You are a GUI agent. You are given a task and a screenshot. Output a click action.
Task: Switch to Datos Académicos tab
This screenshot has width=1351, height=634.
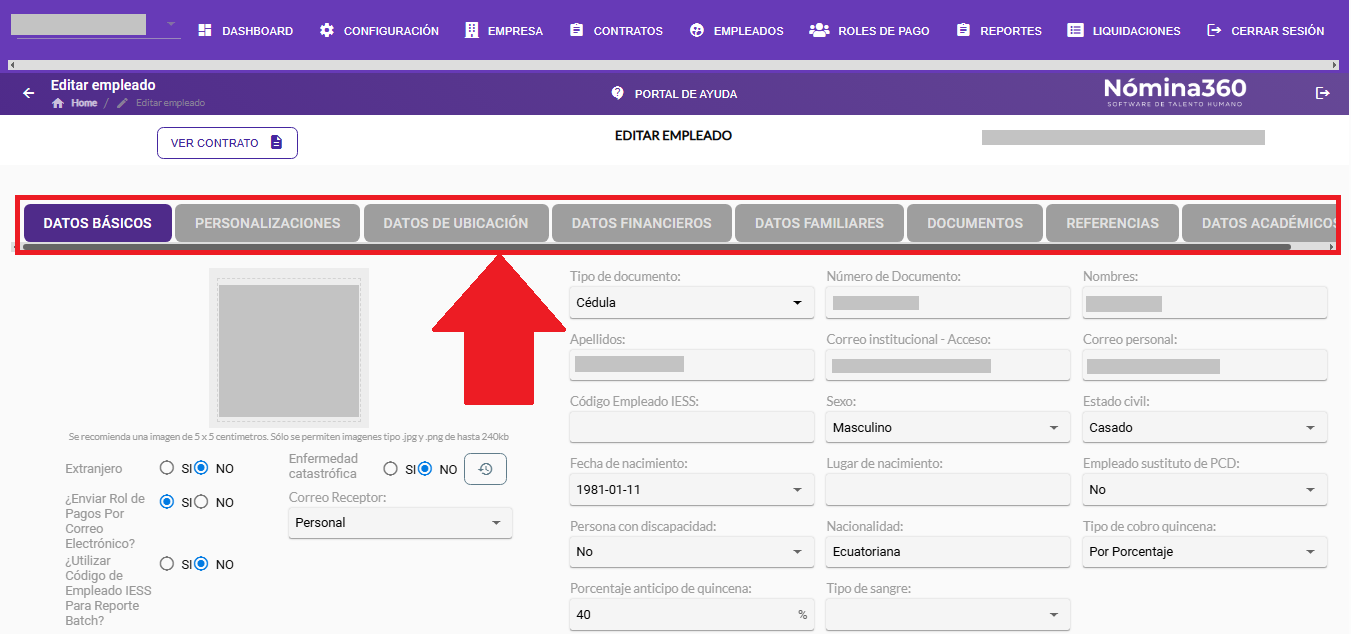(x=1260, y=223)
